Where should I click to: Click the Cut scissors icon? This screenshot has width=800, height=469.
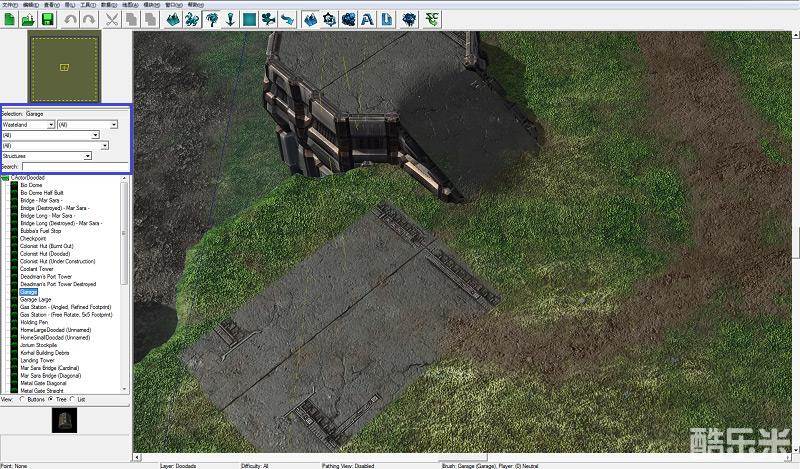pos(111,19)
